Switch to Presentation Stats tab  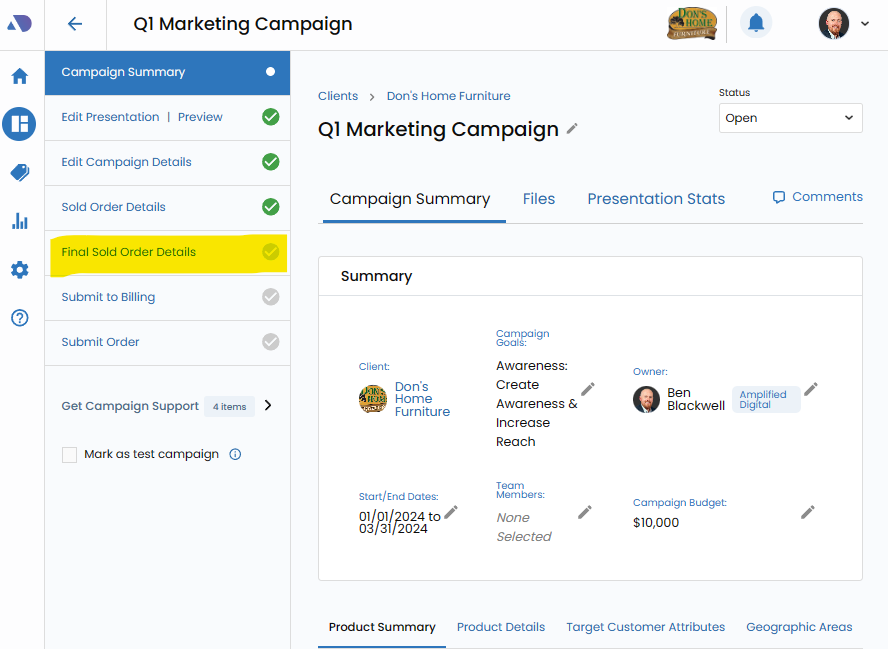click(656, 199)
